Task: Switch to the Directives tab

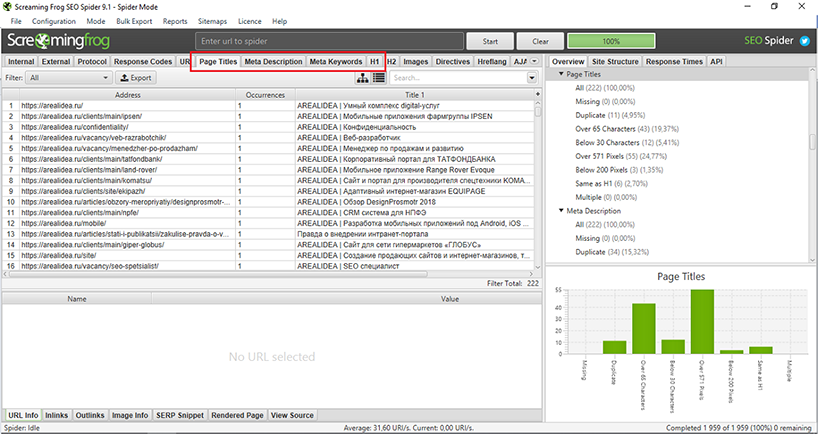Action: (453, 62)
